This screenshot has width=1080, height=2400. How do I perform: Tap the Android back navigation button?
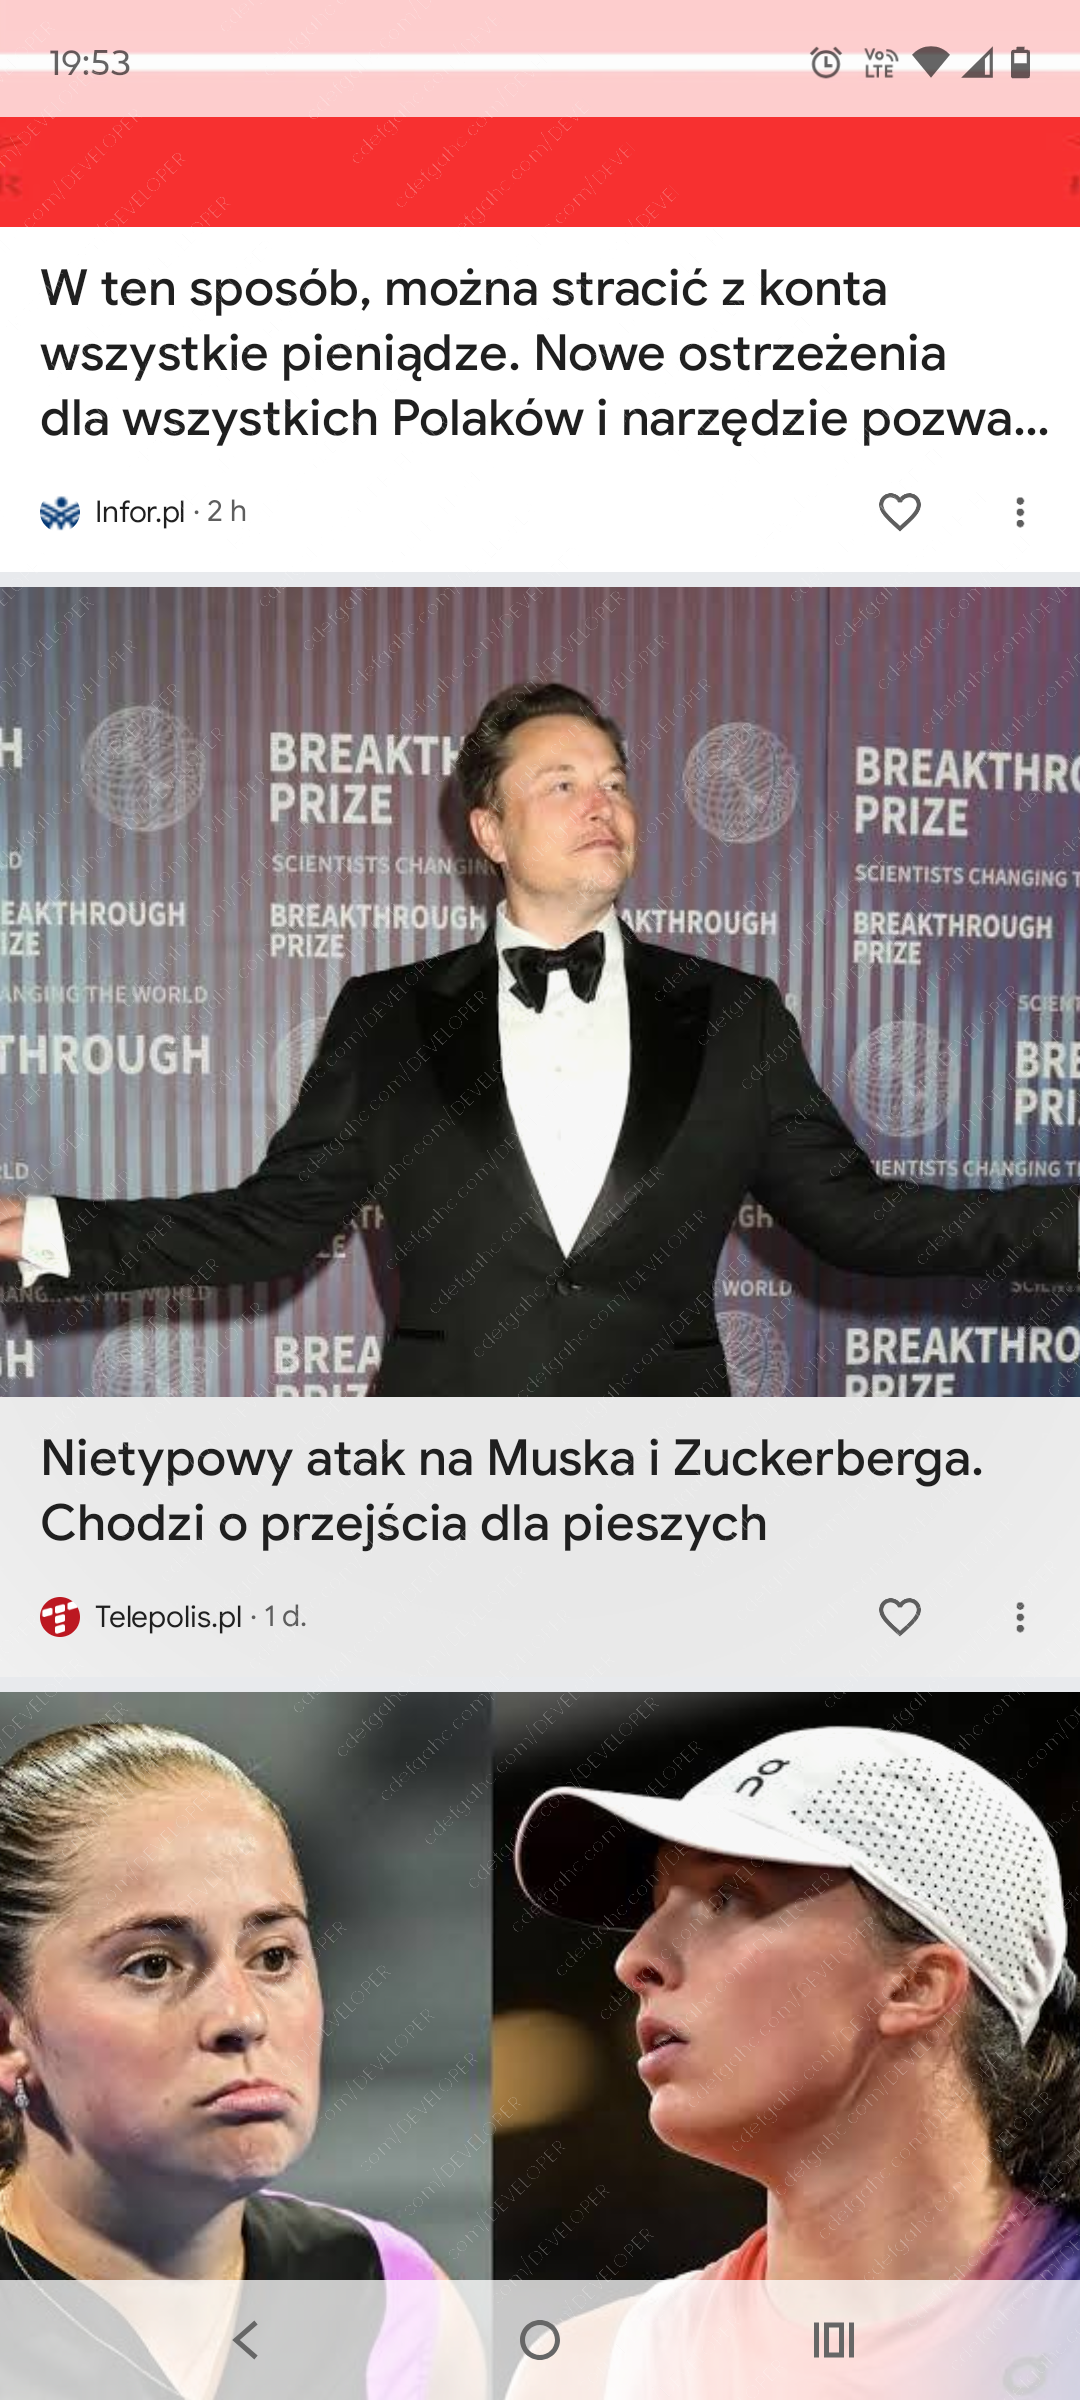click(x=246, y=2340)
